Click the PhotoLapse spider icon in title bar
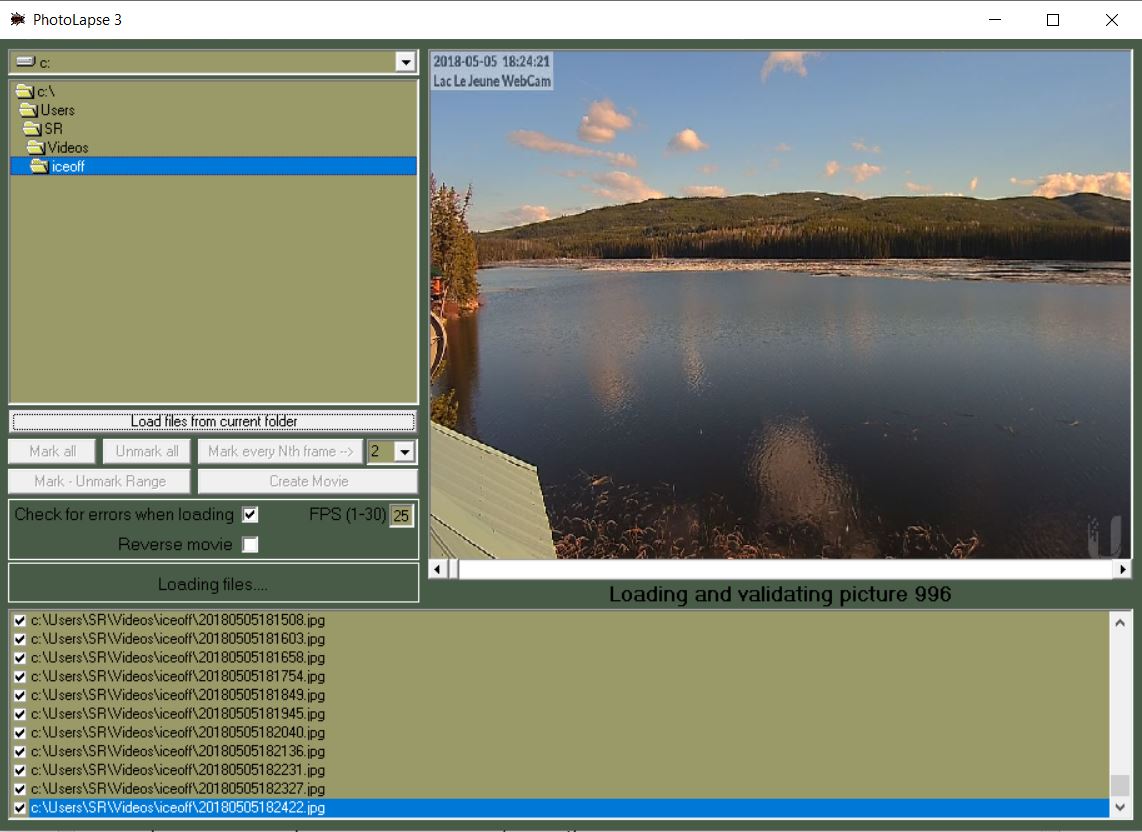Image resolution: width=1142 pixels, height=832 pixels. [18, 19]
